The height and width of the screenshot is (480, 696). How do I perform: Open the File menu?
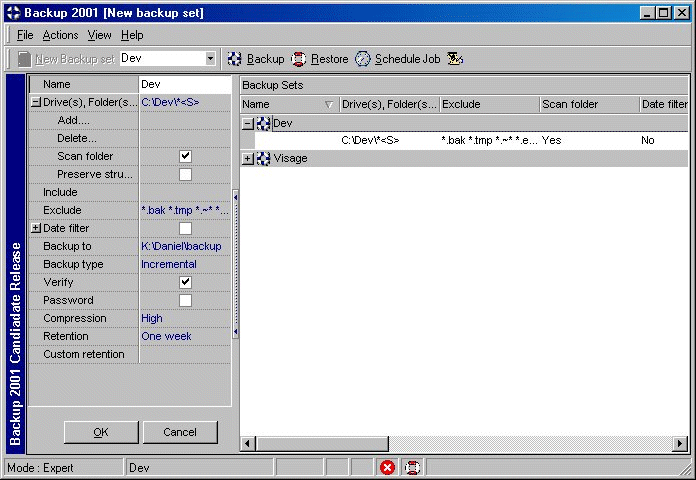click(25, 35)
